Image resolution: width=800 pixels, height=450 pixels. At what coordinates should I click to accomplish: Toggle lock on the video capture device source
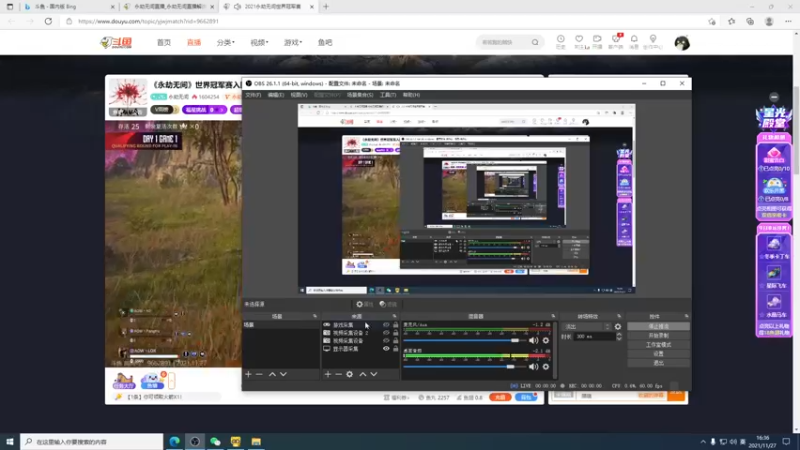[x=395, y=341]
